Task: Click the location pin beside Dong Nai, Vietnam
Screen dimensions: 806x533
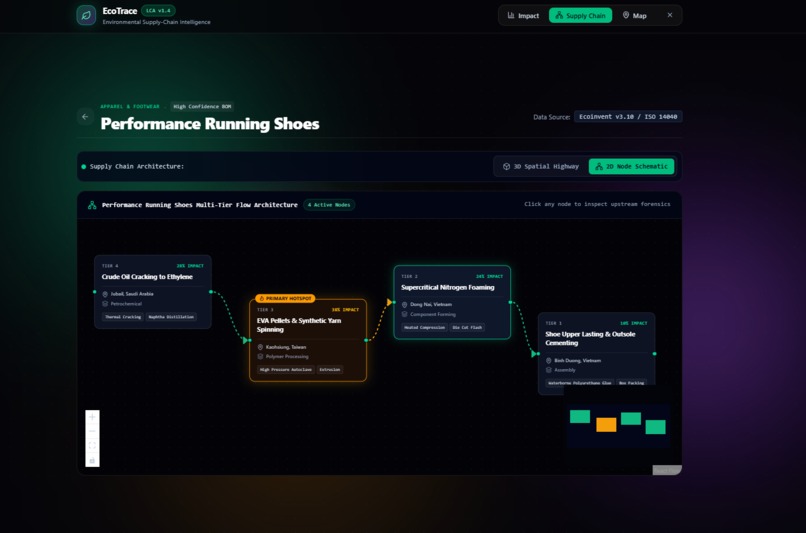Action: tap(405, 305)
